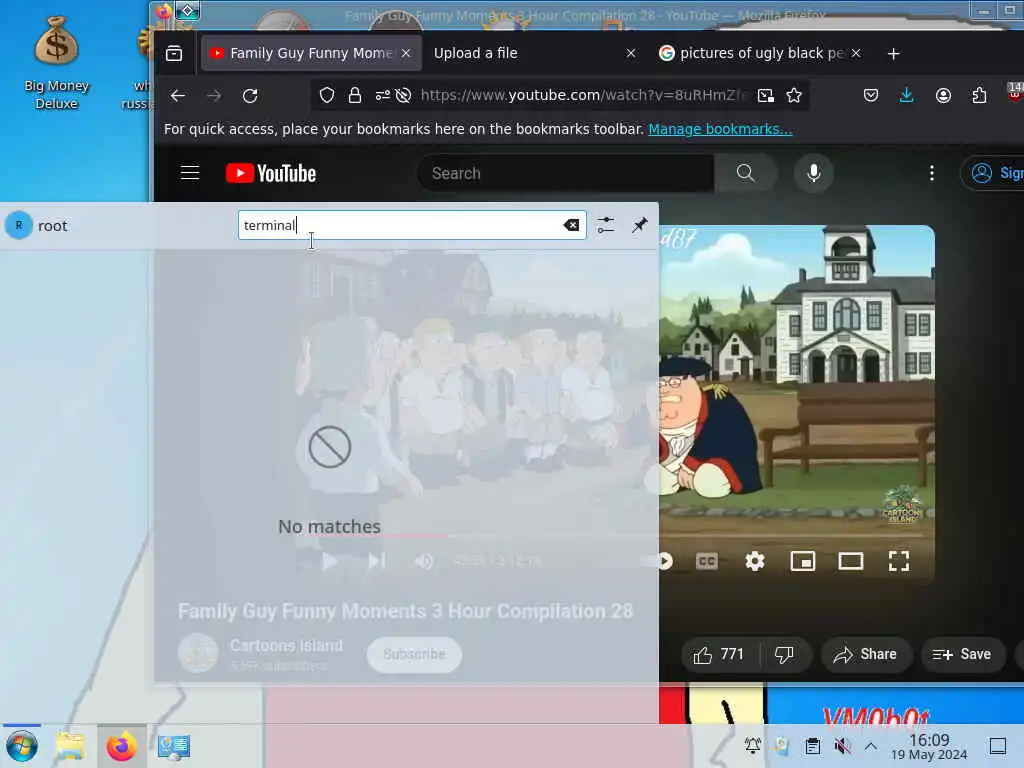Image resolution: width=1024 pixels, height=768 pixels.
Task: Start YouTube voice search with microphone
Action: (814, 173)
